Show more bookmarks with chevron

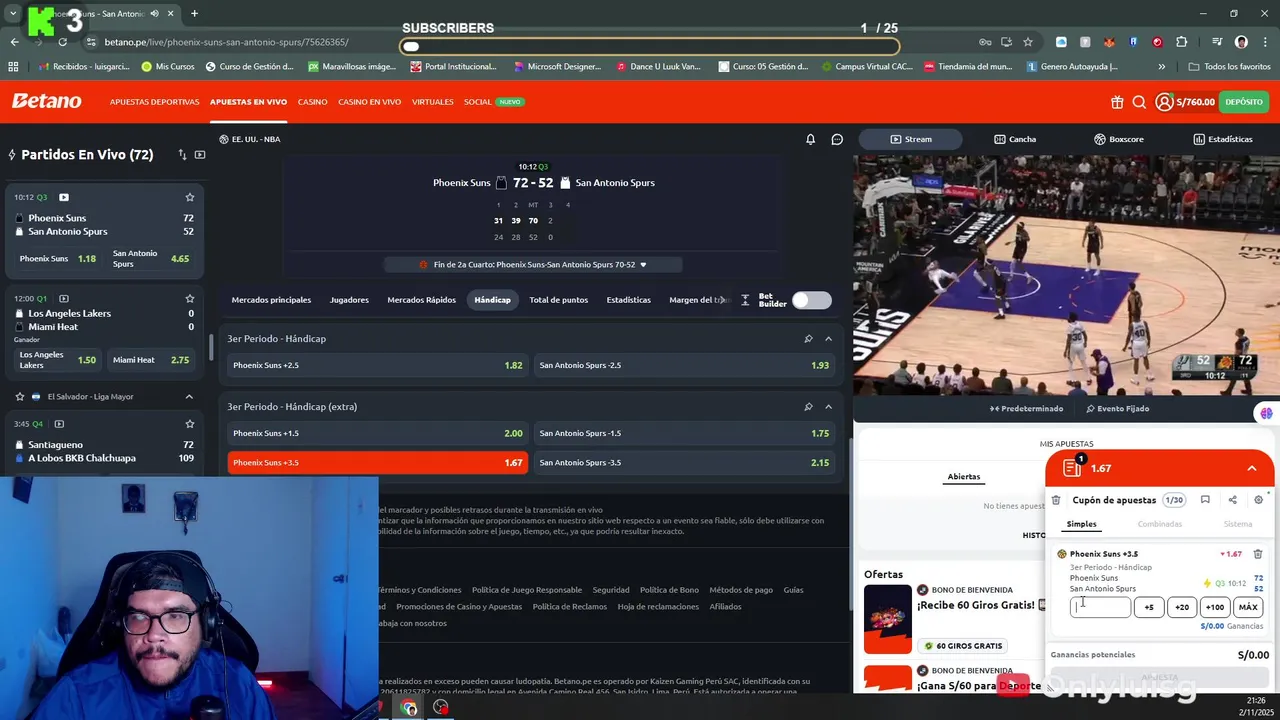click(x=1161, y=67)
